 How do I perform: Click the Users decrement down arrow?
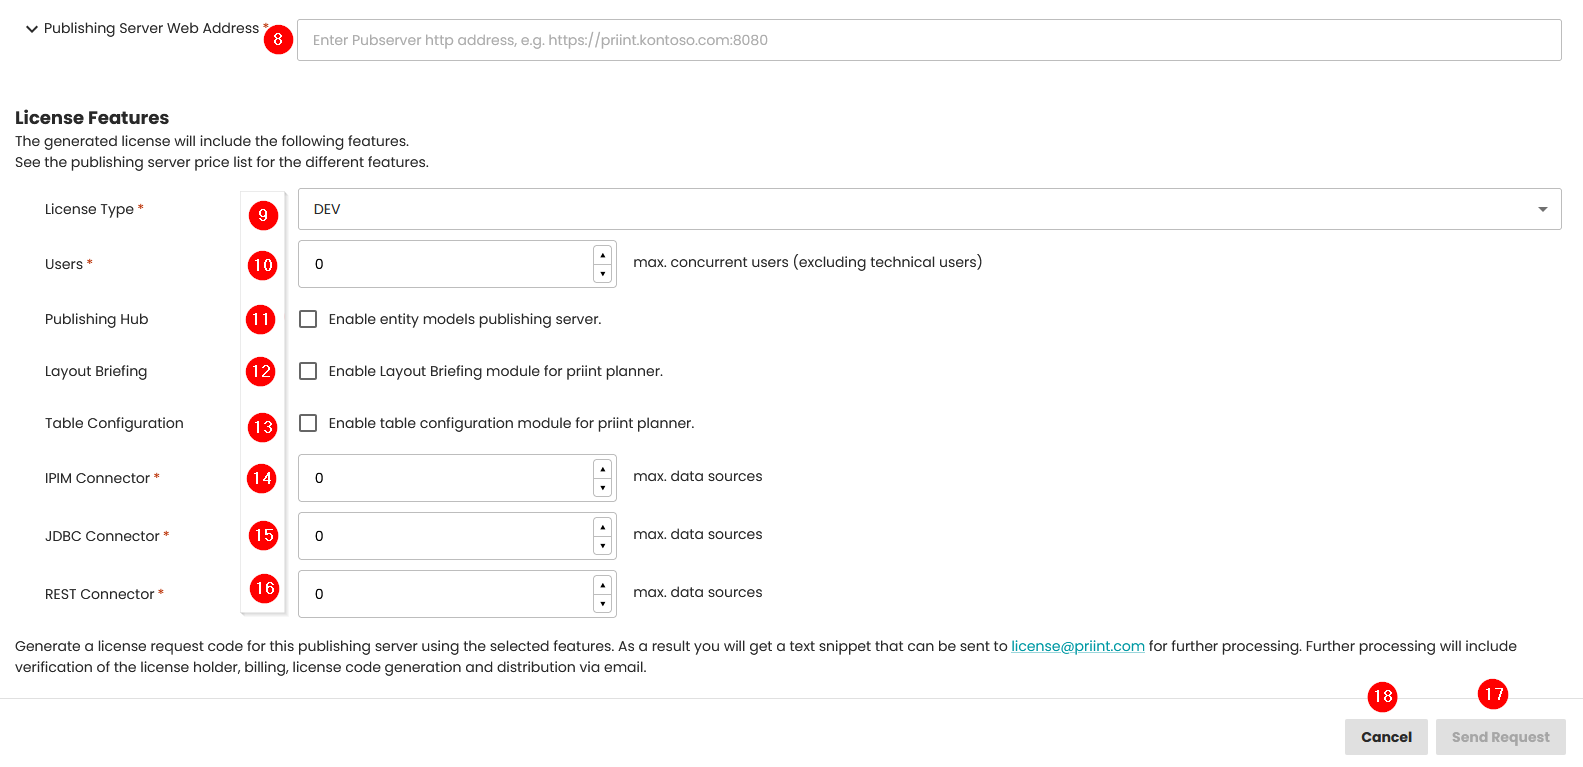pyautogui.click(x=602, y=274)
